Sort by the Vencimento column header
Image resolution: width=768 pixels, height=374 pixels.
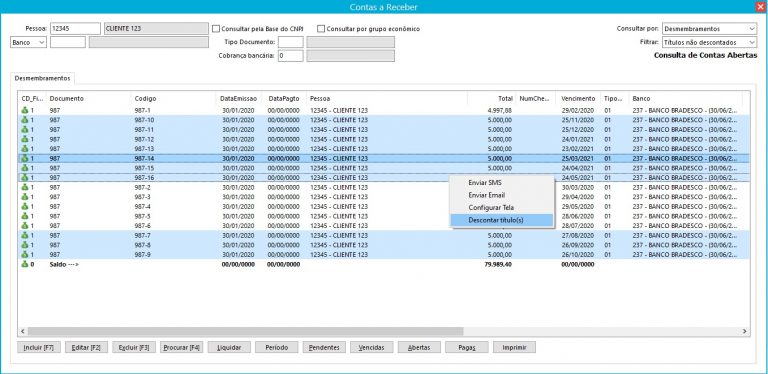tap(578, 98)
